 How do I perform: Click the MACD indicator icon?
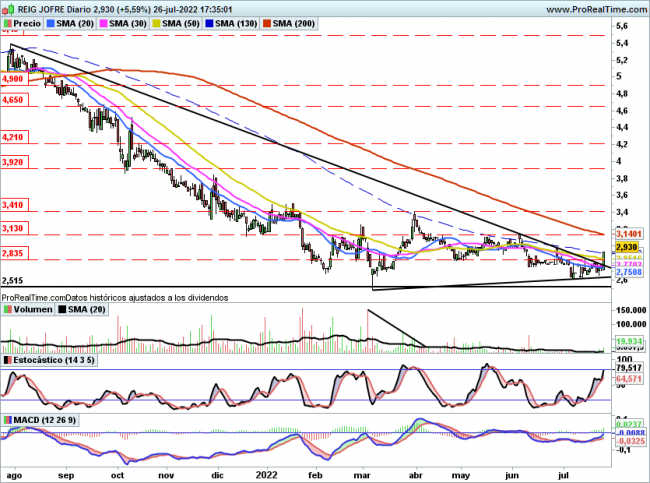coord(8,420)
